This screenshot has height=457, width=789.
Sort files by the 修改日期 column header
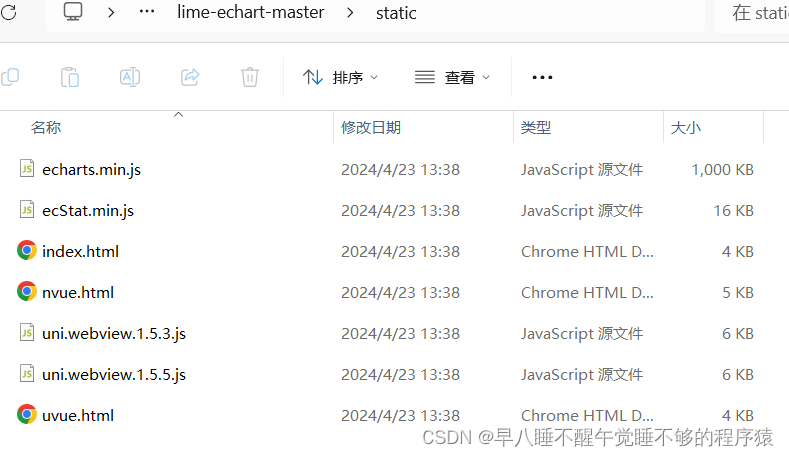point(371,127)
